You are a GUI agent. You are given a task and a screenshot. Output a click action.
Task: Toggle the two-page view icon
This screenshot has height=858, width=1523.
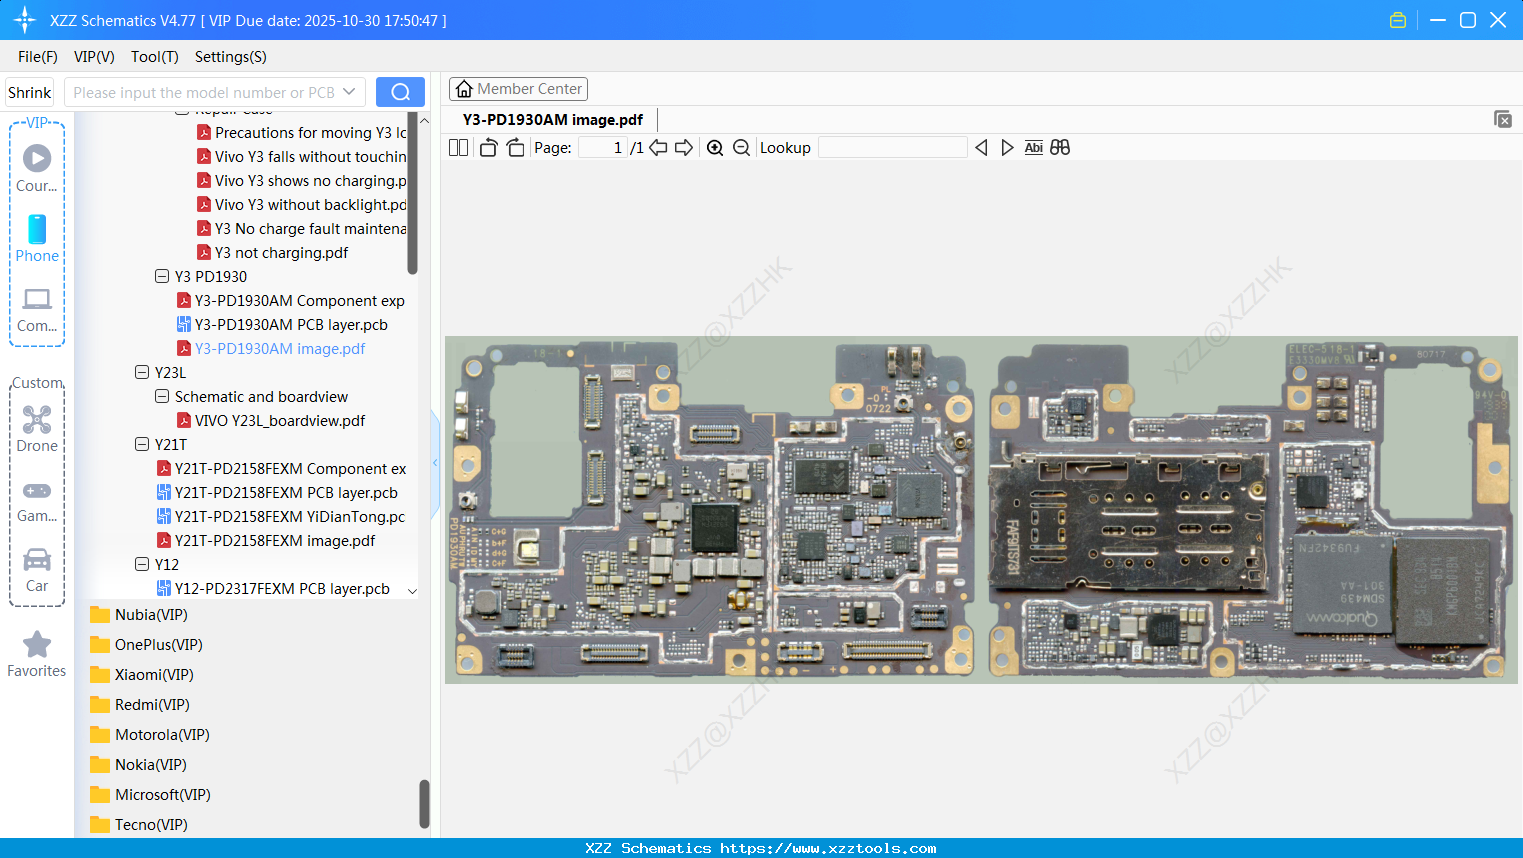point(458,148)
